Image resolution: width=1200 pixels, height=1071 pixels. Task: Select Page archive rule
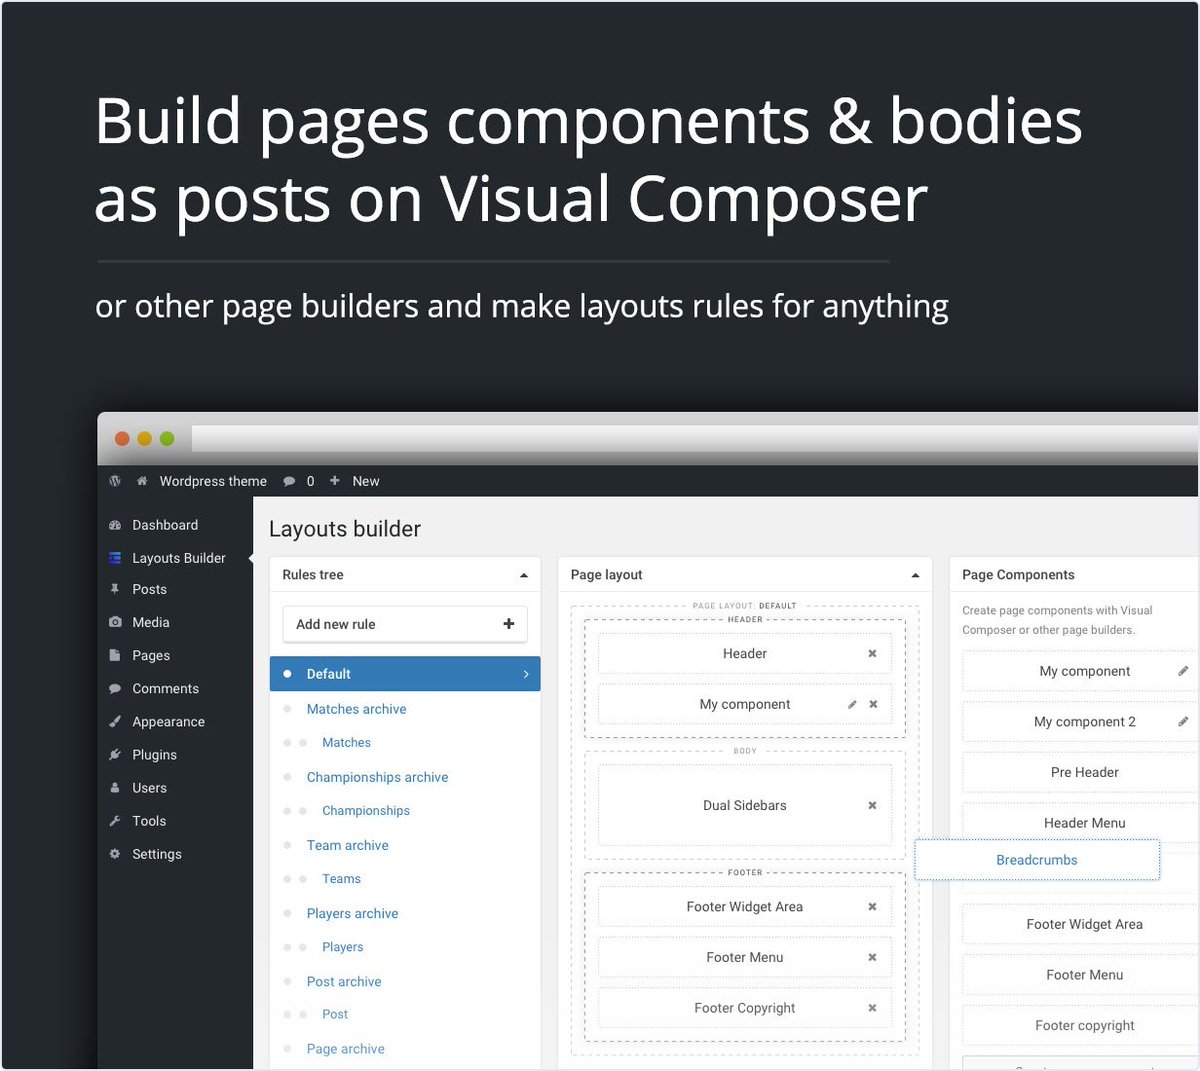click(x=345, y=1049)
